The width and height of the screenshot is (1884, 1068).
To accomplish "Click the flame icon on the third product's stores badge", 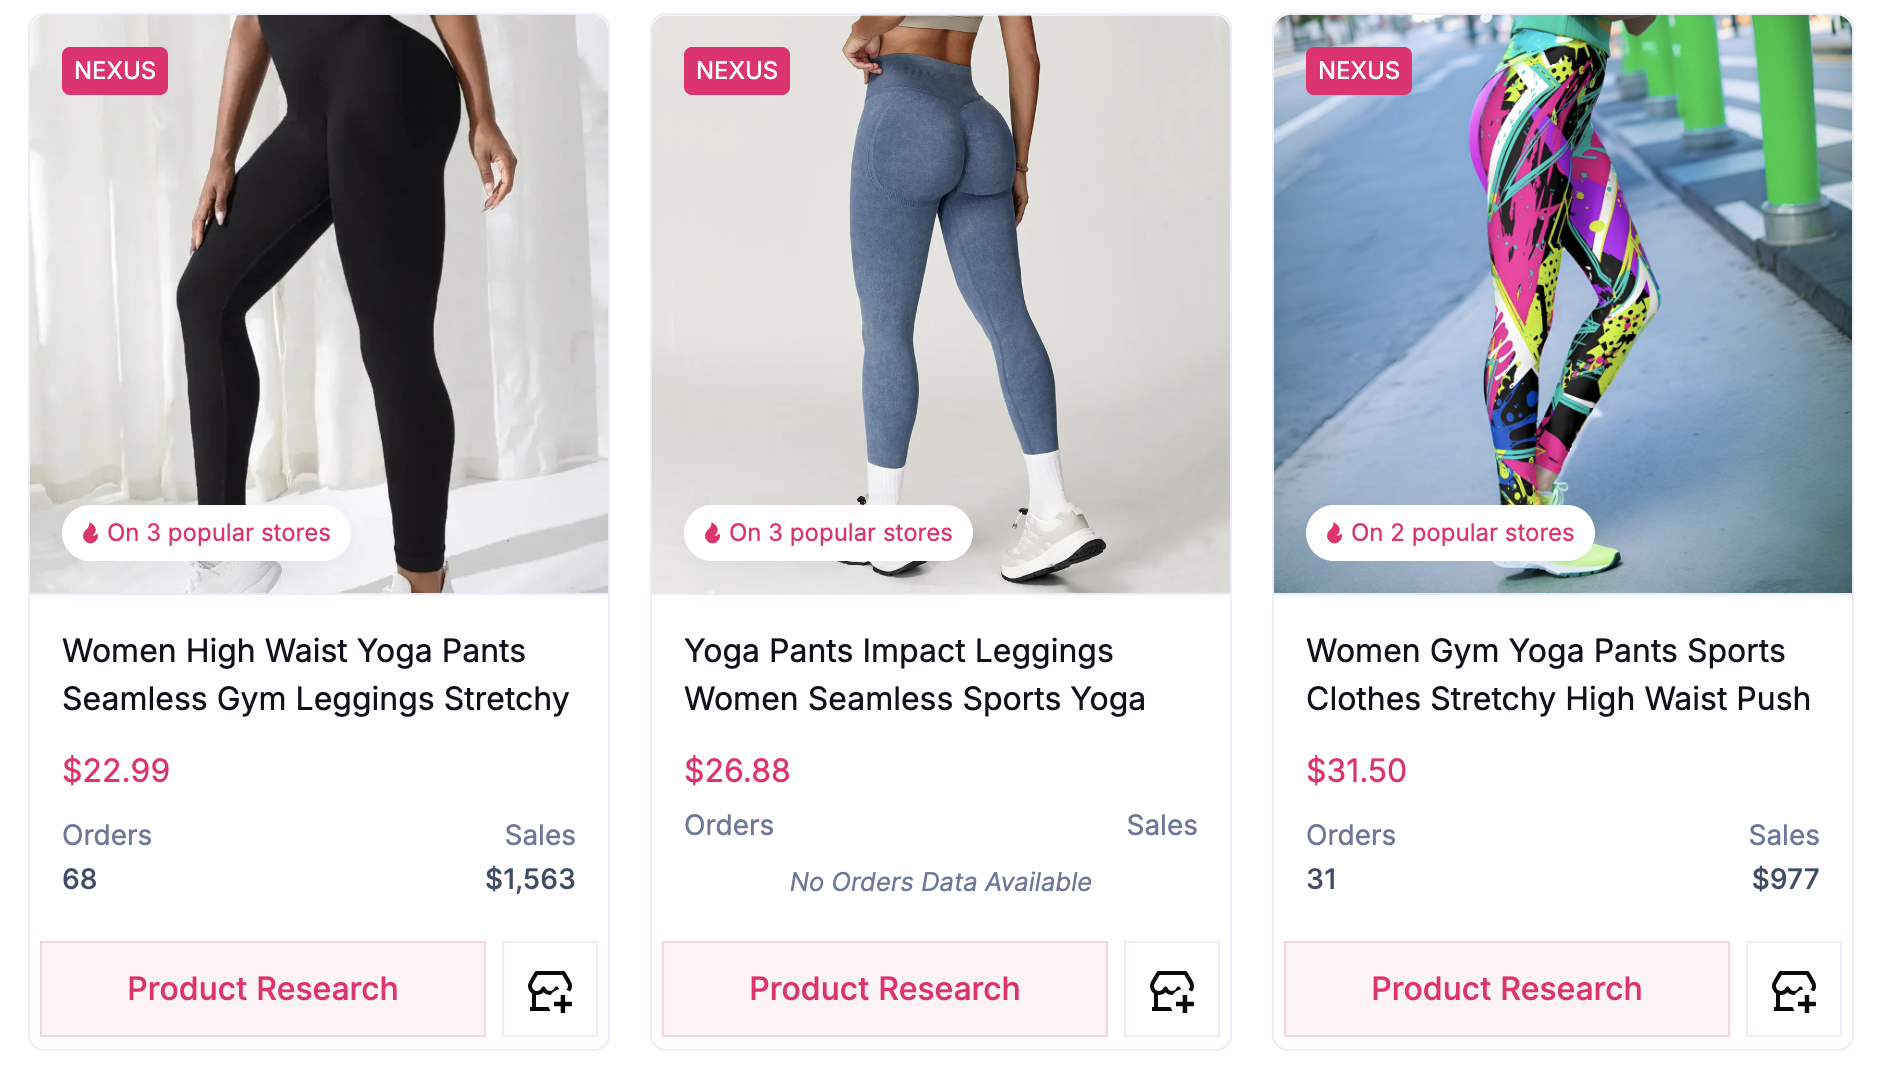I will pyautogui.click(x=1335, y=533).
